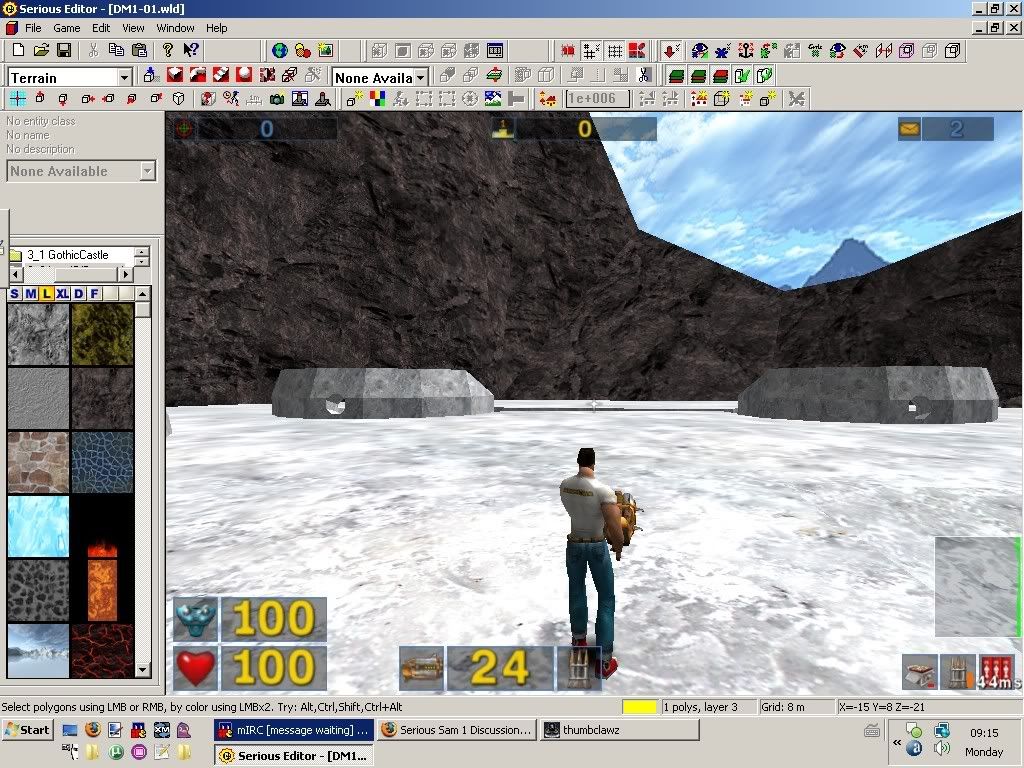Click the purple nested cube icon
The width and height of the screenshot is (1024, 768).
pyautogui.click(x=906, y=50)
